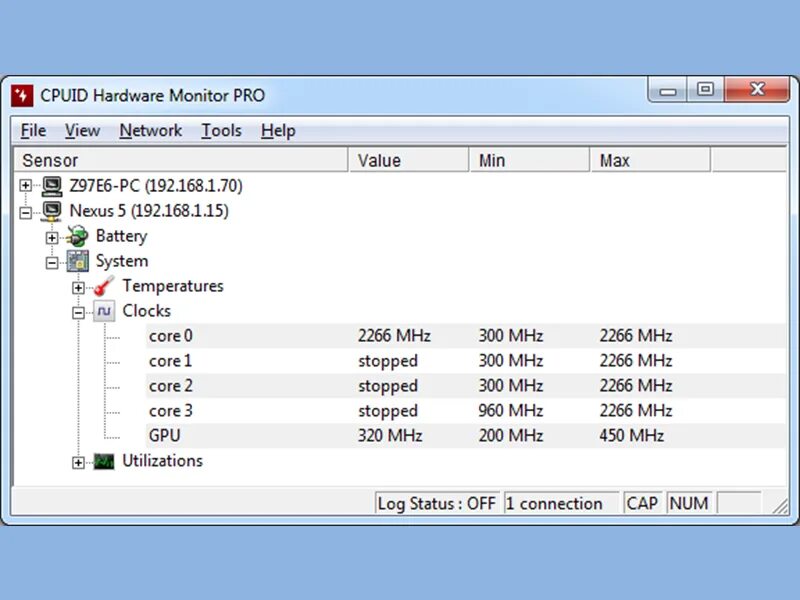Viewport: 800px width, 600px height.
Task: Click the Clocks waveform icon
Action: (x=104, y=311)
